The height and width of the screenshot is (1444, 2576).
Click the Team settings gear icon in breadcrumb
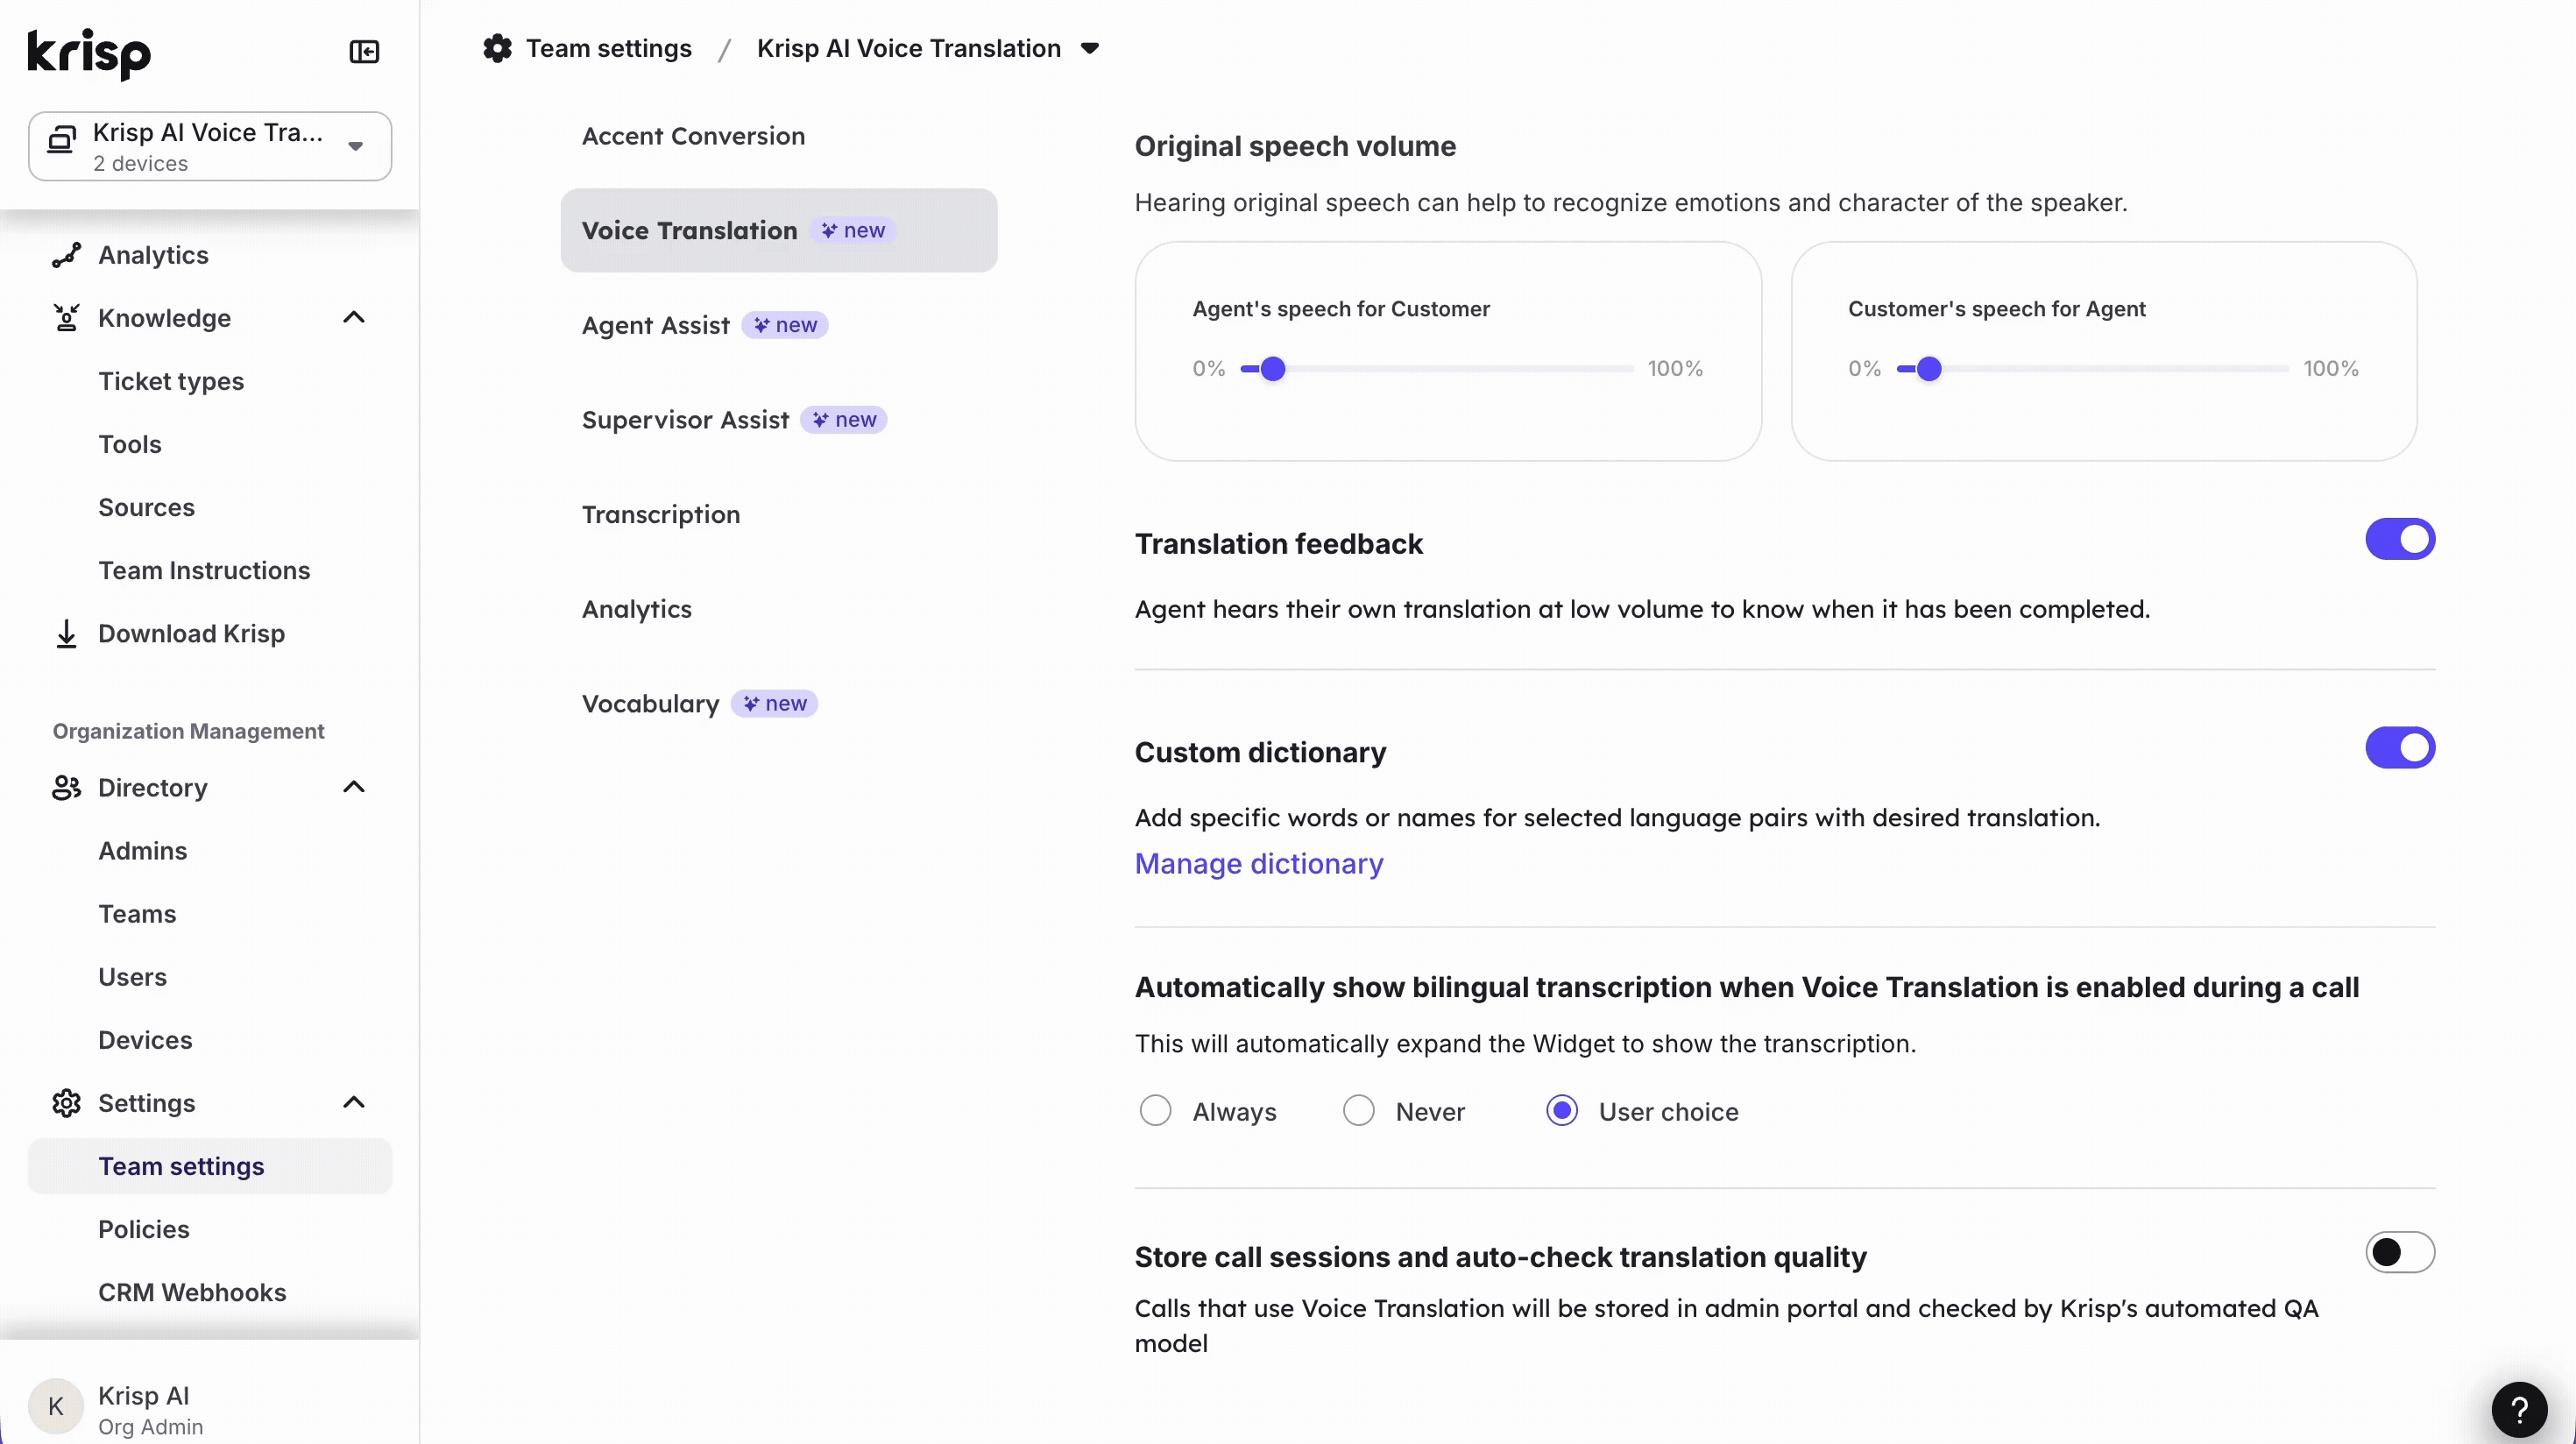(x=497, y=48)
